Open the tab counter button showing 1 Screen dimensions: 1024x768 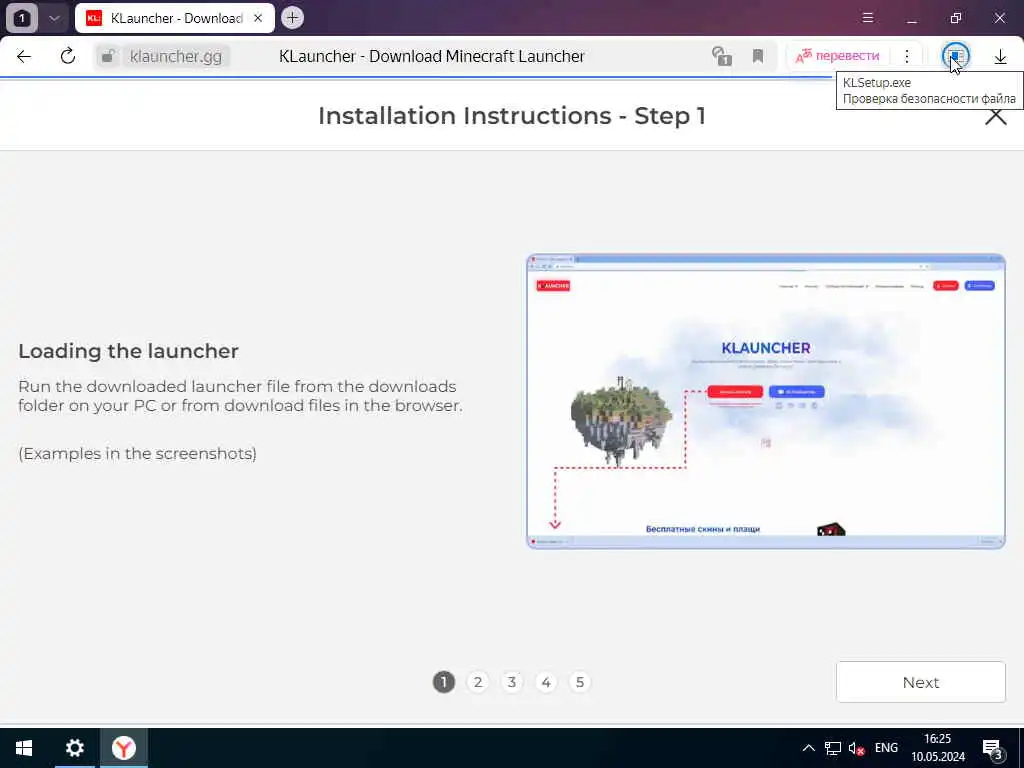pos(22,18)
